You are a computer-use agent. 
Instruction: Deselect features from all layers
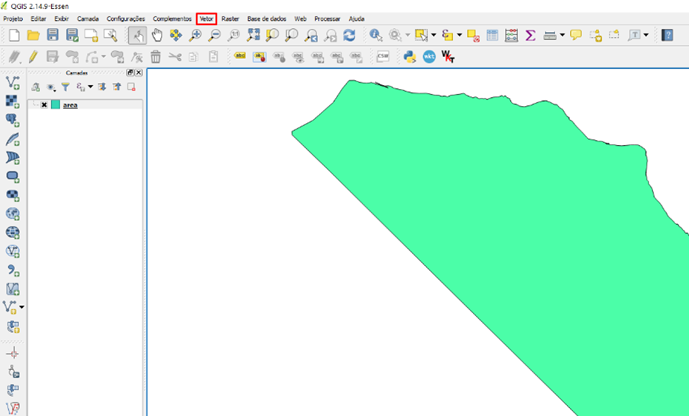point(473,35)
